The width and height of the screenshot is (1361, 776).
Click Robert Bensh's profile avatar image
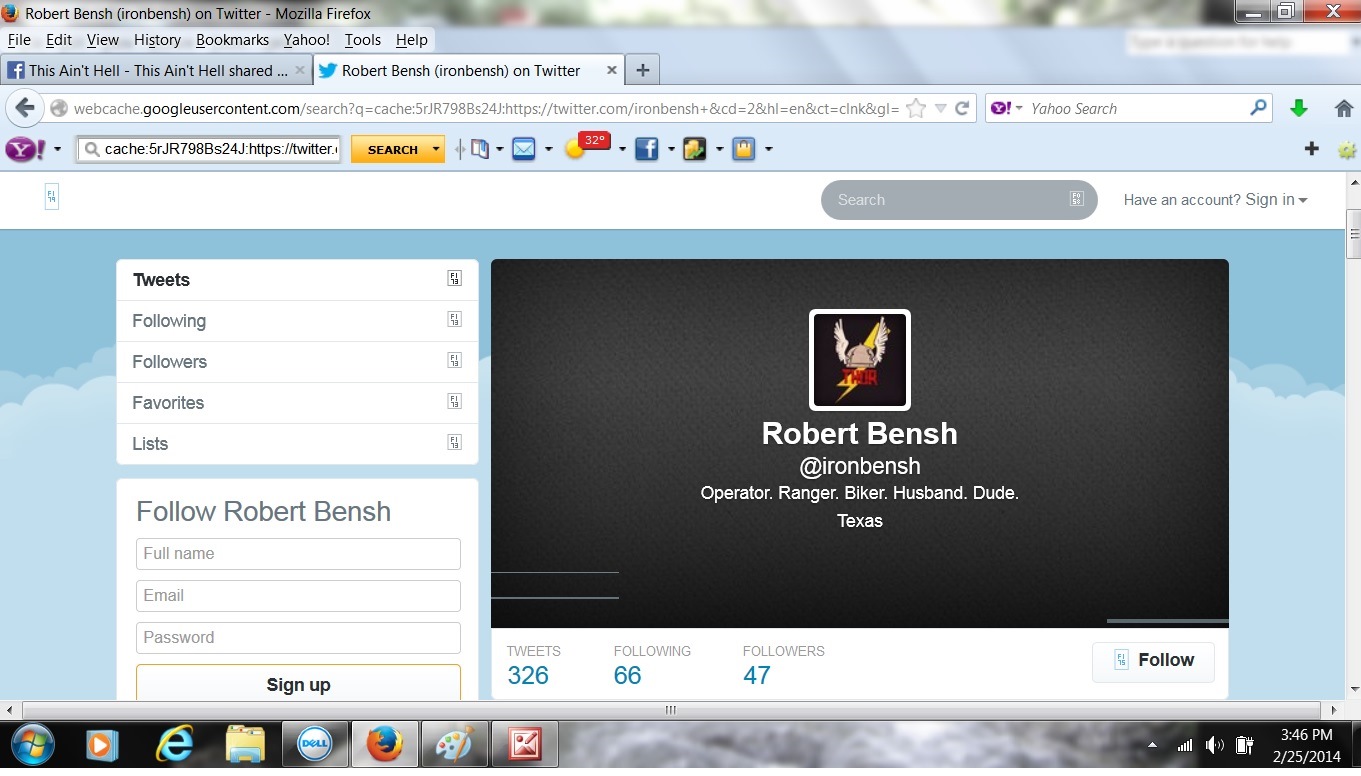pyautogui.click(x=859, y=360)
